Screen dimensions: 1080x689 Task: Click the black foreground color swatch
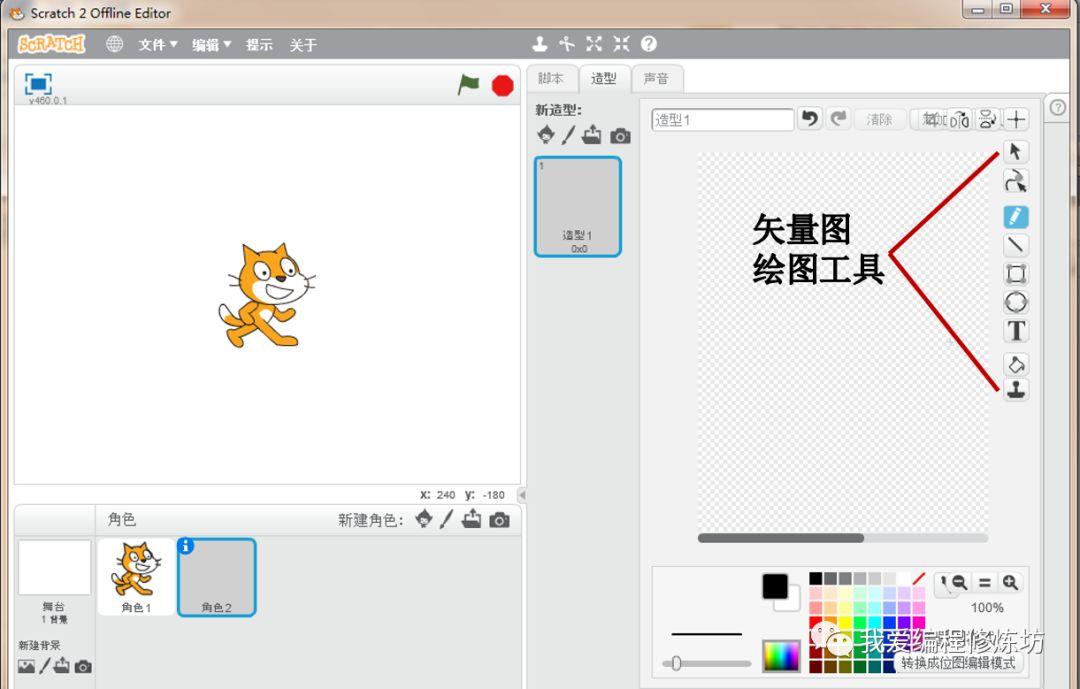(775, 586)
